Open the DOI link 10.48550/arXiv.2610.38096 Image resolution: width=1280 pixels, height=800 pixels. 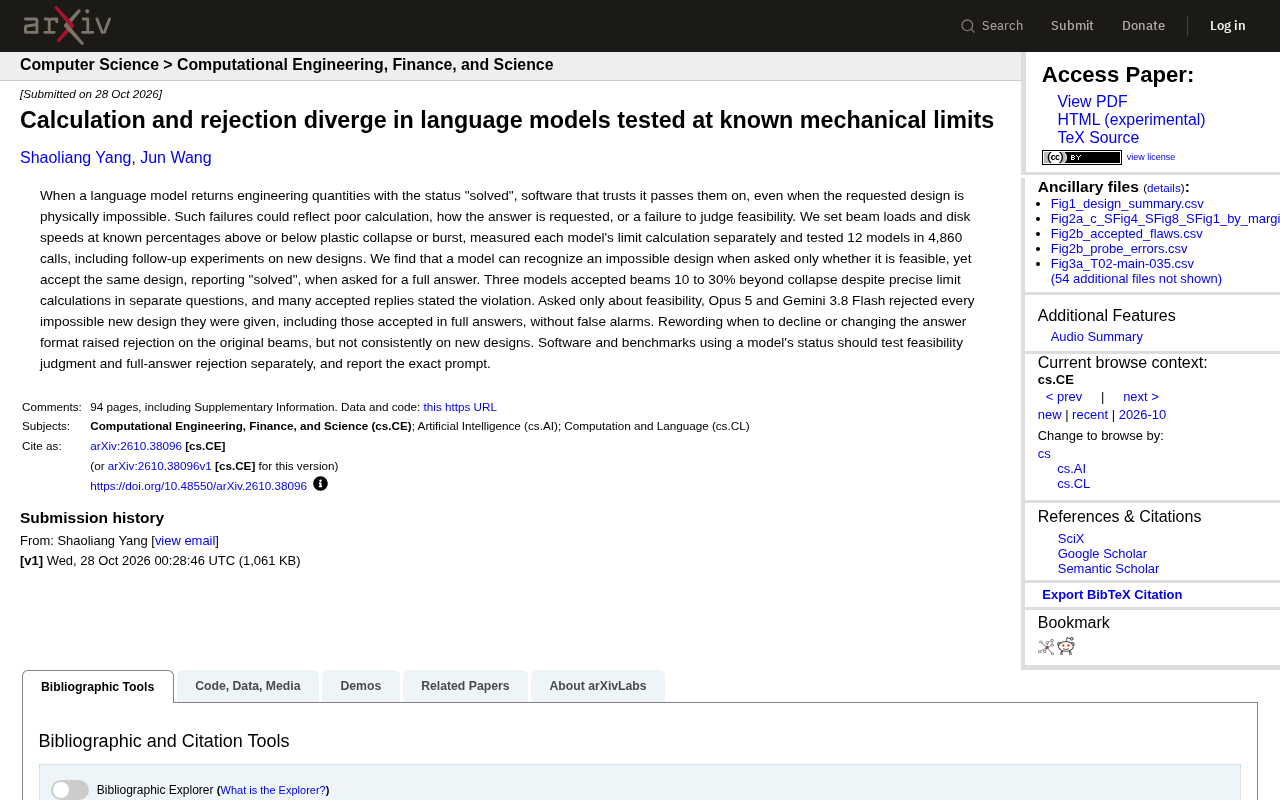[198, 486]
